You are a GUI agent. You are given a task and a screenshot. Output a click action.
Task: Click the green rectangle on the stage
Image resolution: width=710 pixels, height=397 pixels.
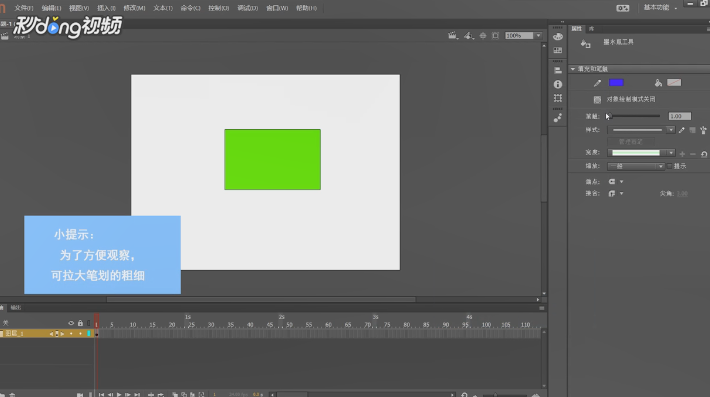coord(273,159)
